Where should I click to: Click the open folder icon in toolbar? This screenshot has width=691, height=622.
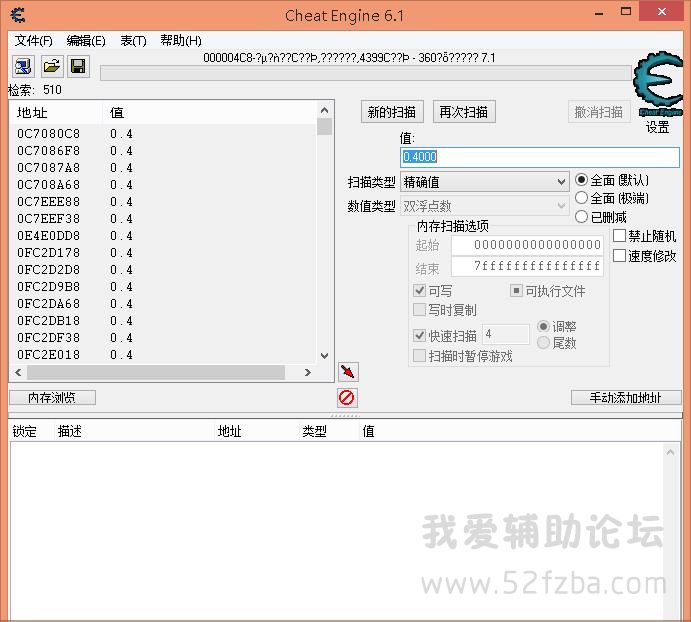(50, 67)
